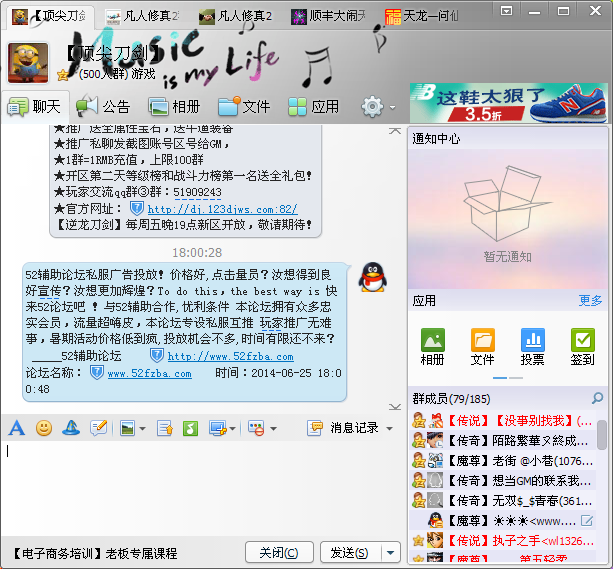613x569 pixels.
Task: Click the minion group avatar
Action: (x=28, y=63)
